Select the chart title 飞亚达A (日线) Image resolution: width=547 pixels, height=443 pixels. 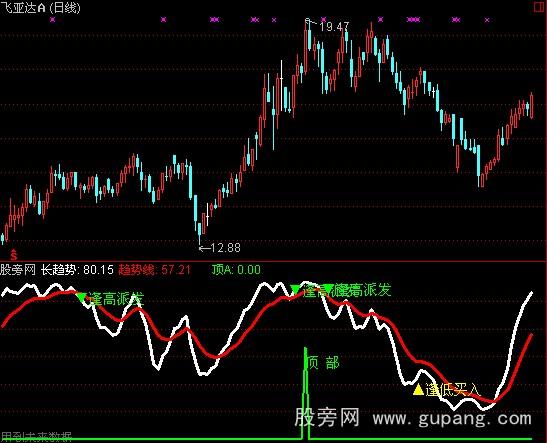coord(40,7)
